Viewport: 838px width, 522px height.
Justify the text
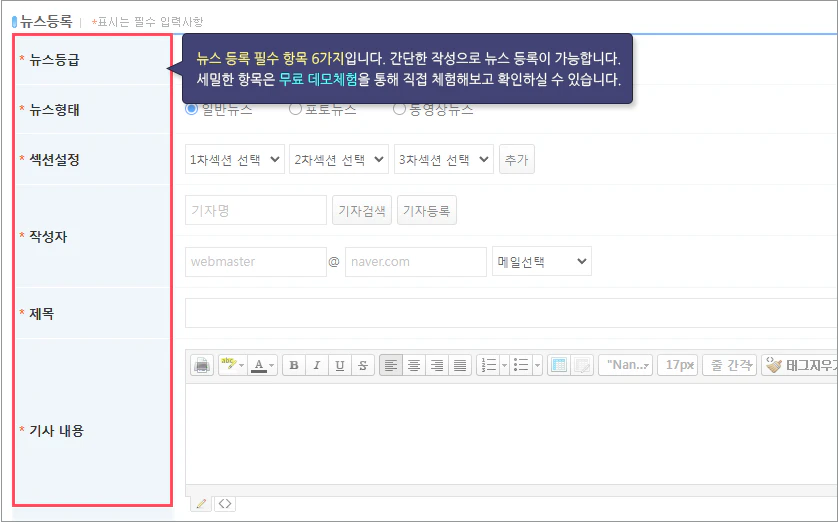pos(460,365)
